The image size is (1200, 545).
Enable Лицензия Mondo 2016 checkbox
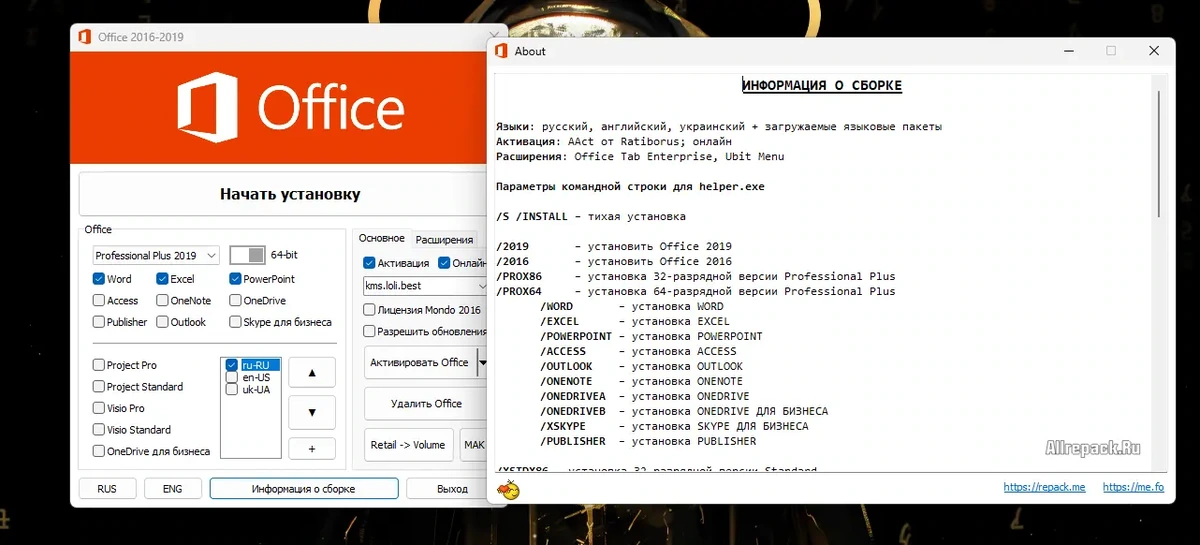pos(369,310)
